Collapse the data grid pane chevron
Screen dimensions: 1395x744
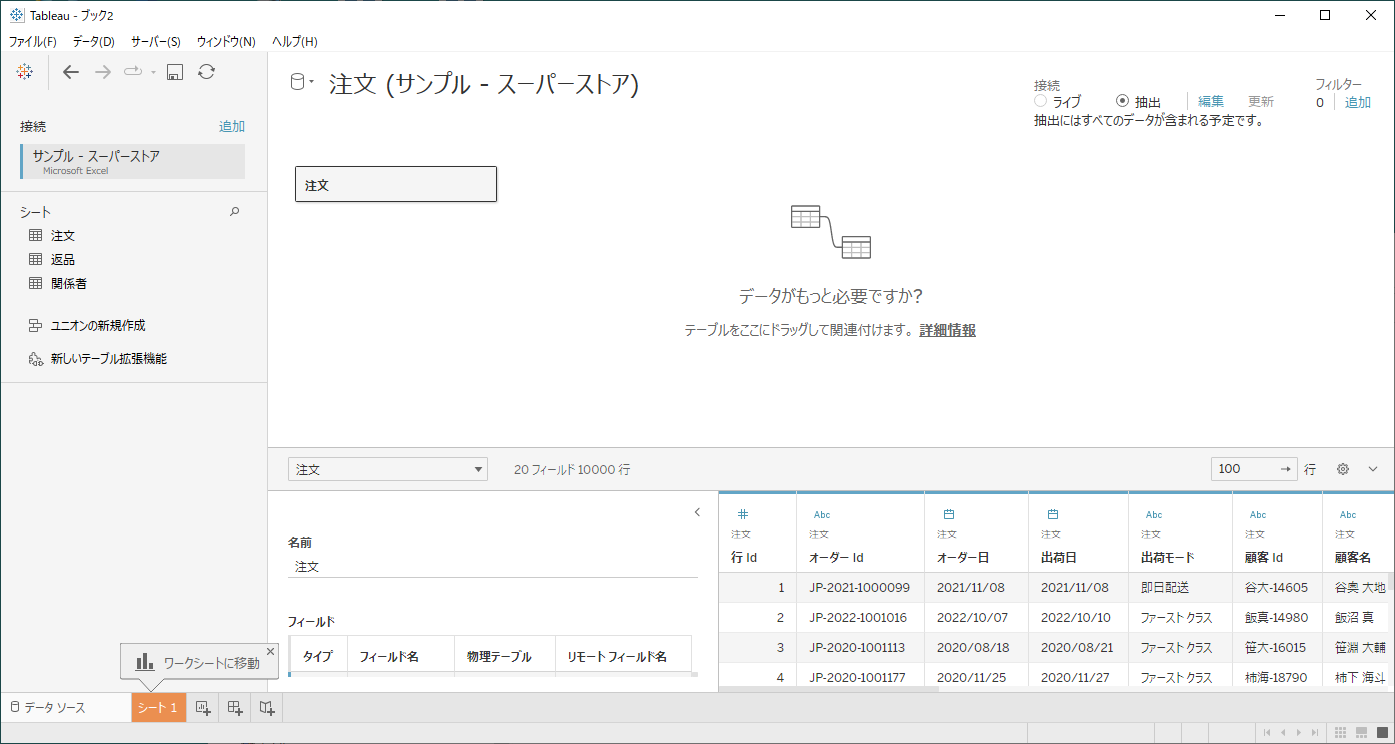pyautogui.click(x=1372, y=469)
